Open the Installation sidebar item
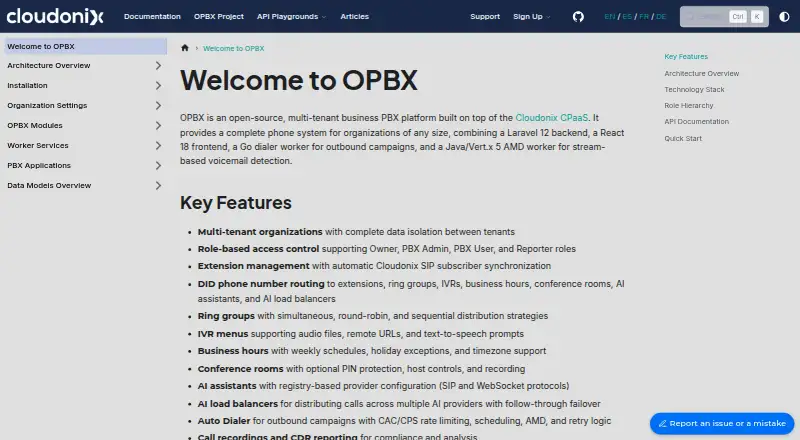Viewport: 800px width, 440px height. (x=27, y=85)
